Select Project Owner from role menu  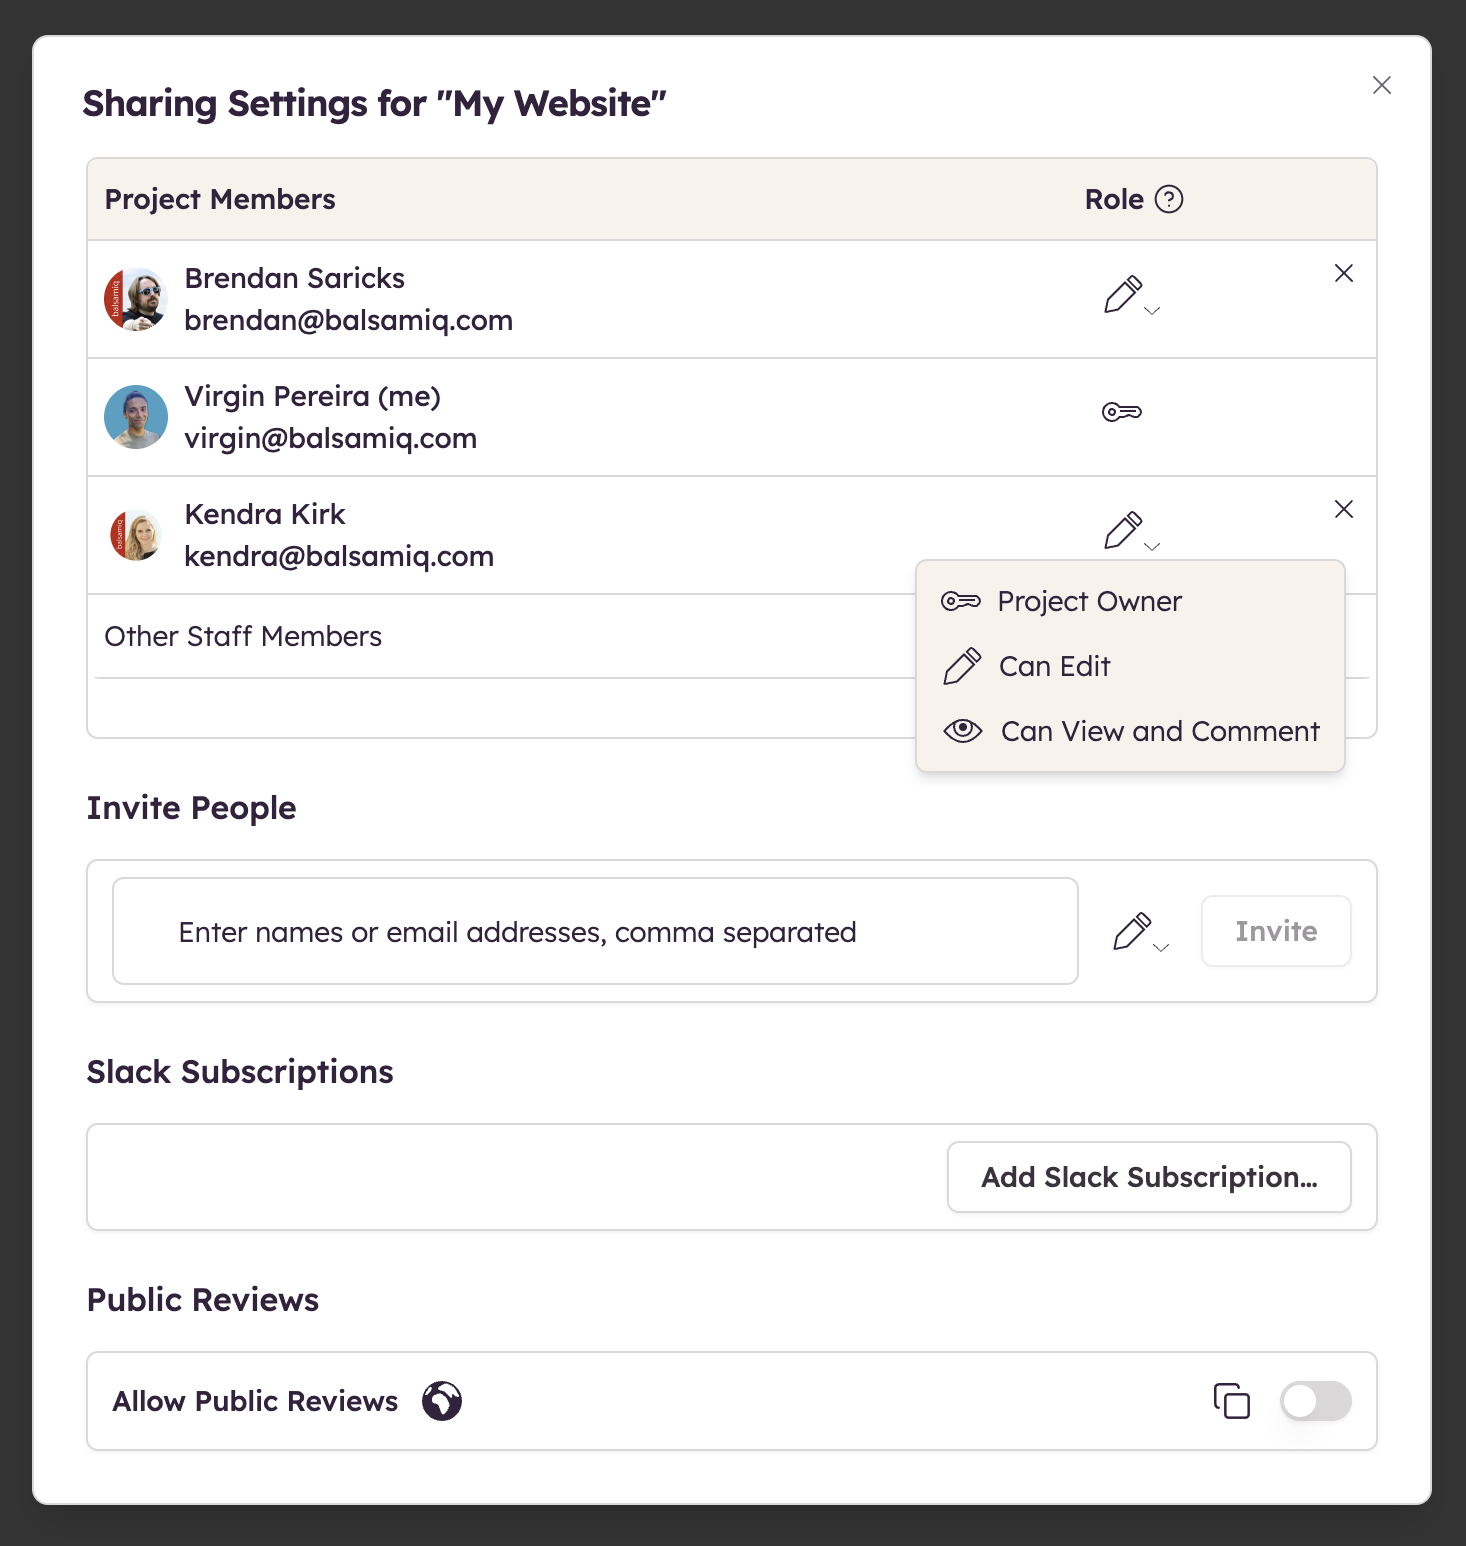(1089, 602)
